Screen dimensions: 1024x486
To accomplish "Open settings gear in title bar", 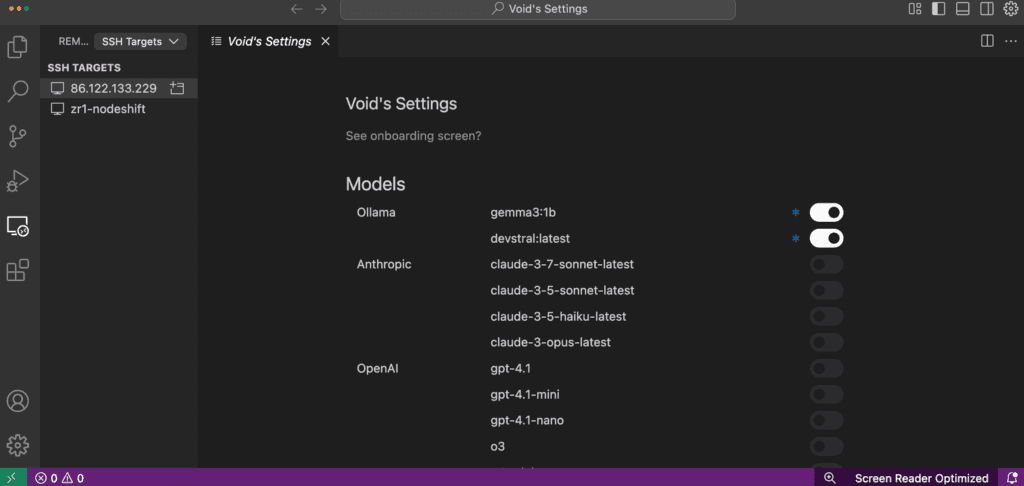I will pos(1010,9).
